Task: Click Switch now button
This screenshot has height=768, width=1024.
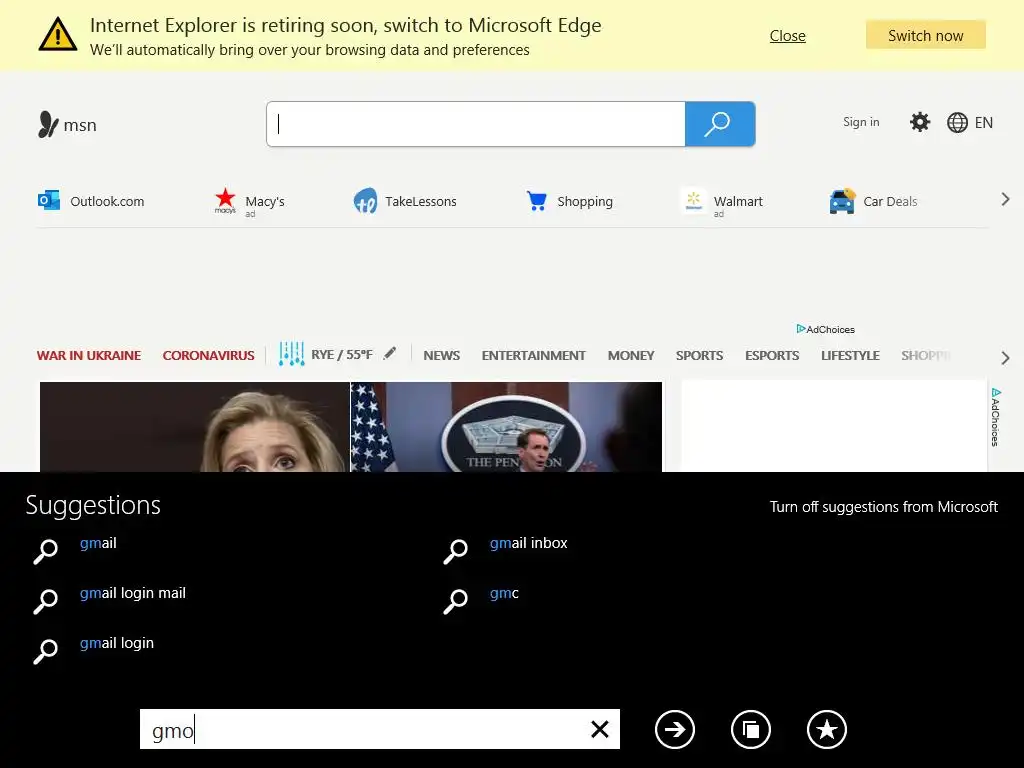Action: pyautogui.click(x=925, y=35)
